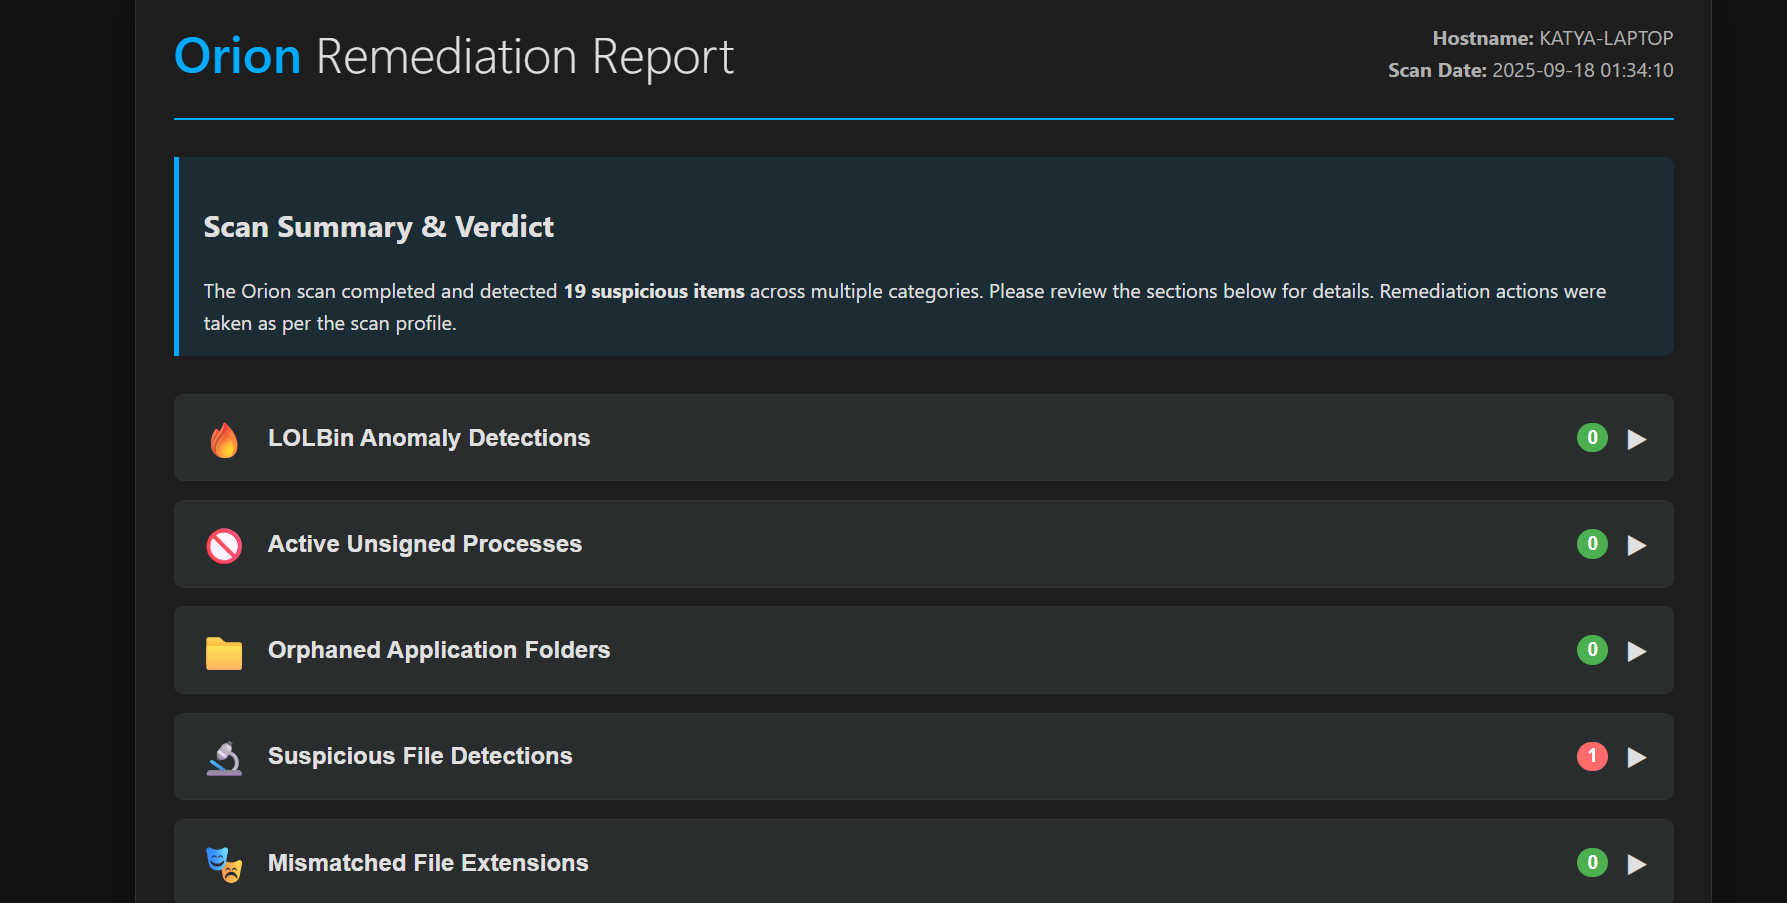Click the yellow folder icon for Orphaned Folders
Image resolution: width=1787 pixels, height=903 pixels.
(224, 652)
